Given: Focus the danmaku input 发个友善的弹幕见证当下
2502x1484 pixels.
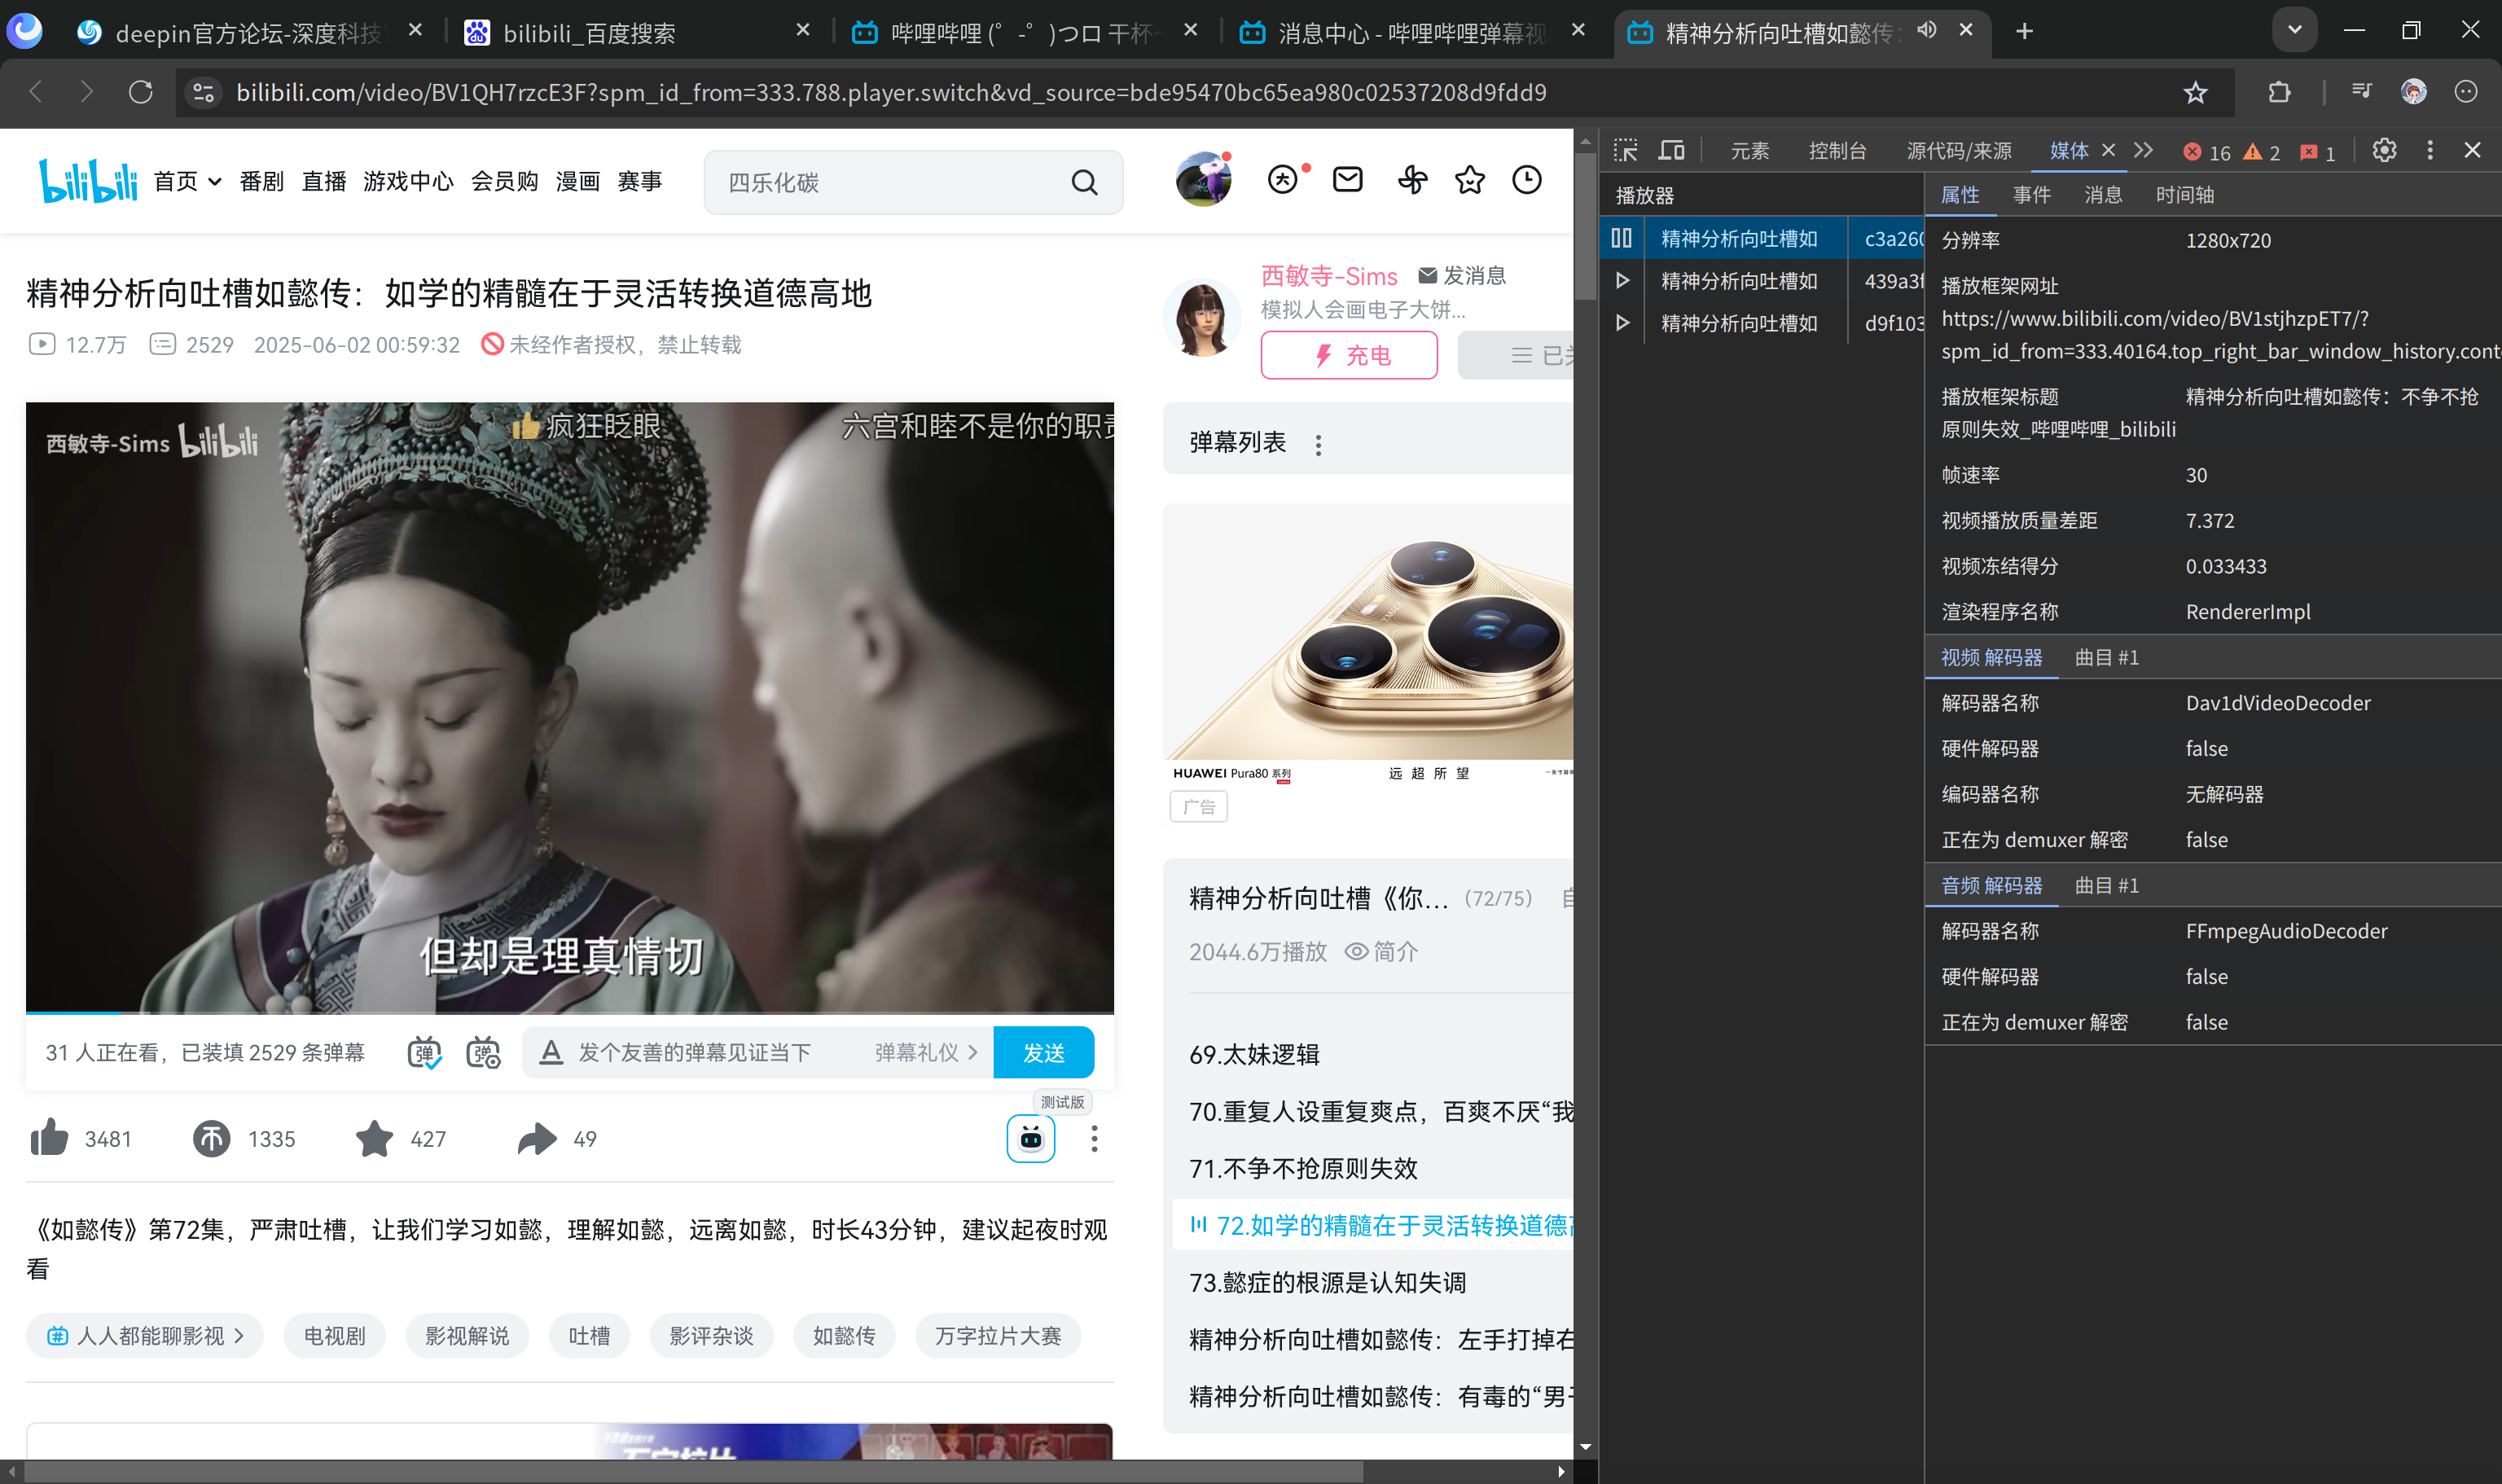Looking at the screenshot, I should (x=694, y=1052).
